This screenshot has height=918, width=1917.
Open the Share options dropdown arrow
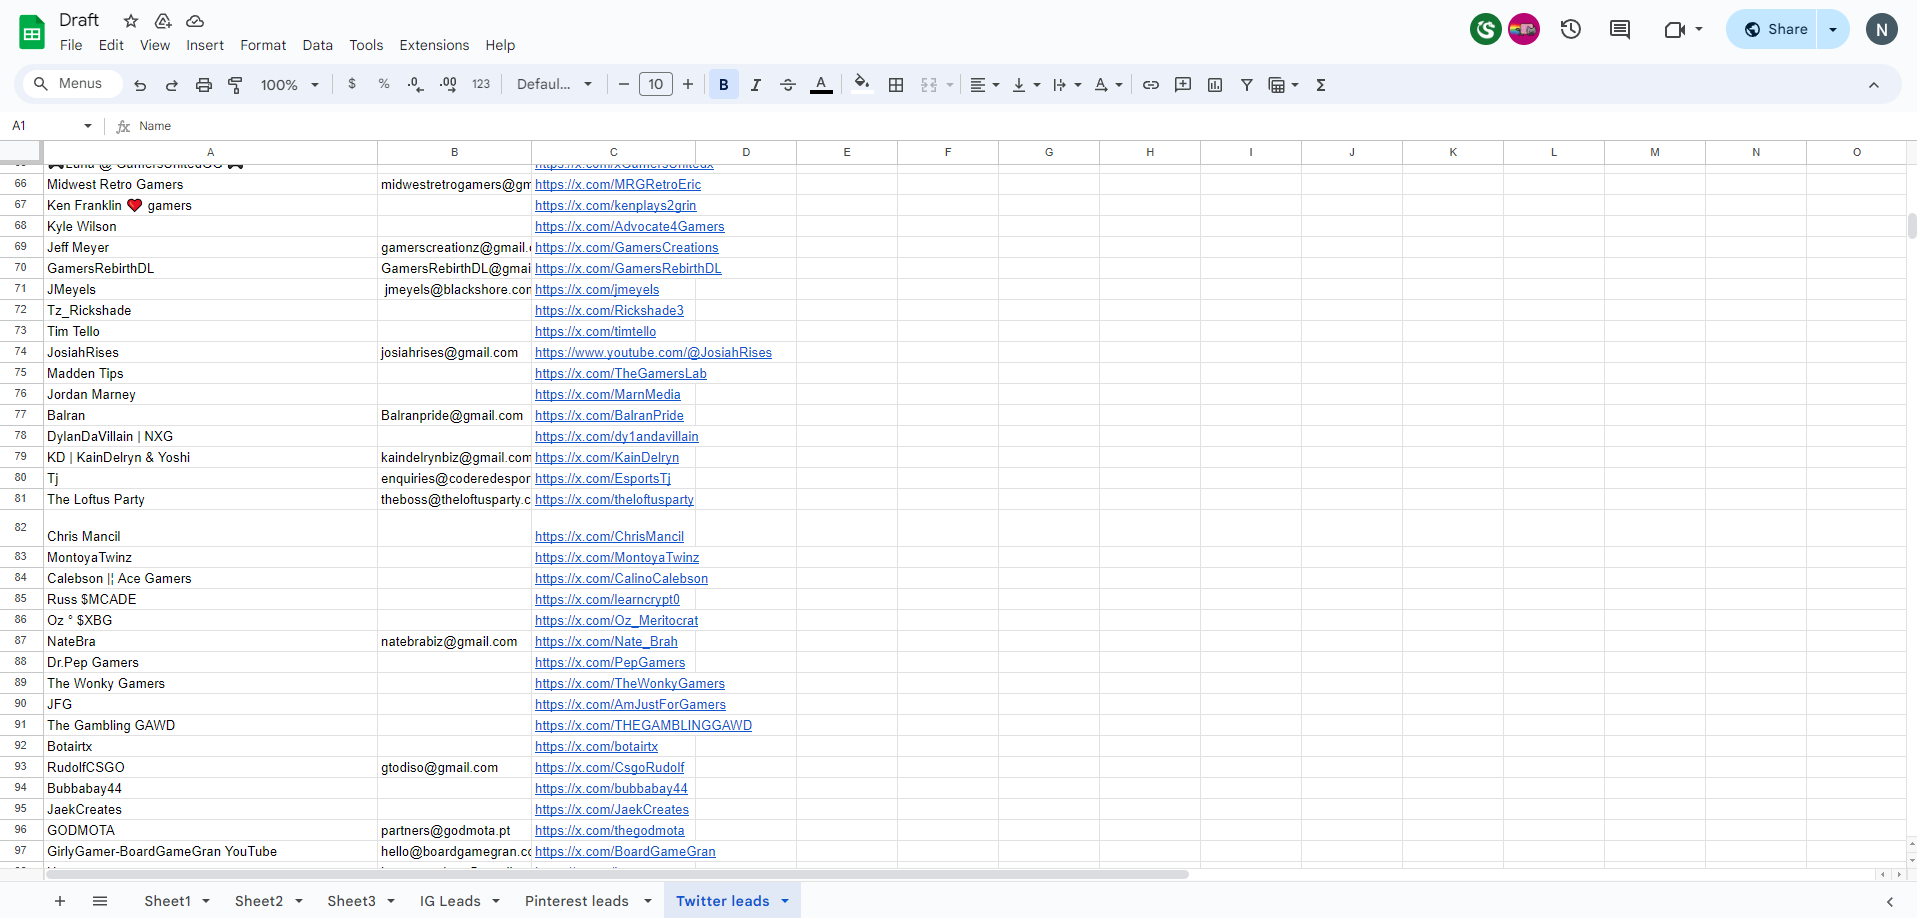[1833, 29]
